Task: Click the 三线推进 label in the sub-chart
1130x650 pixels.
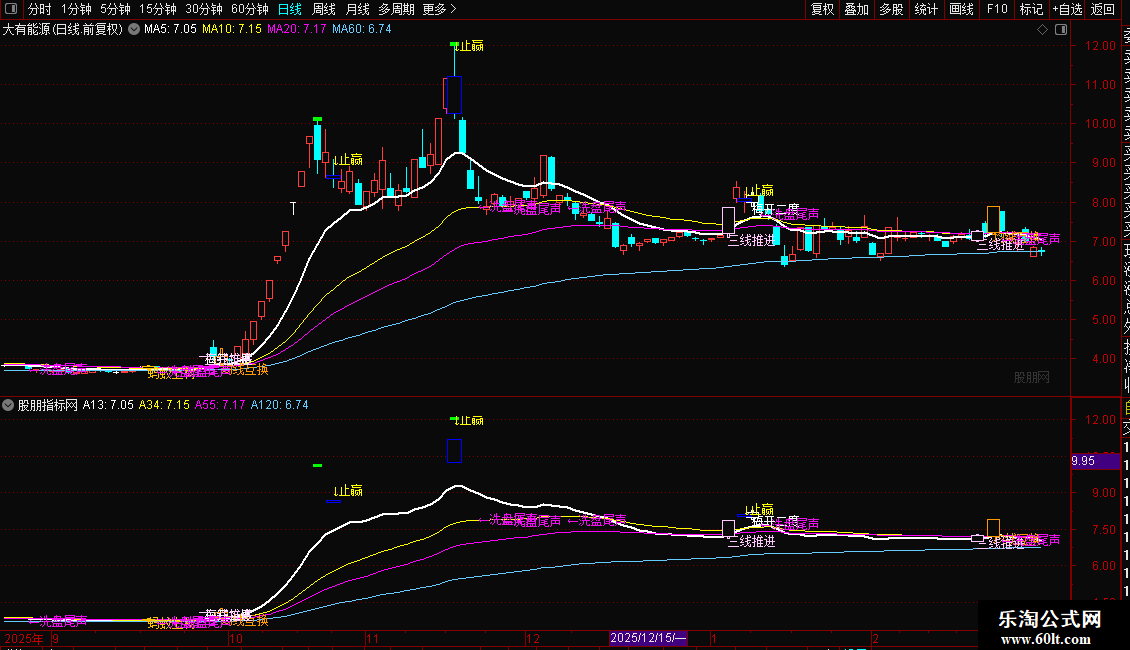Action: click(x=752, y=541)
